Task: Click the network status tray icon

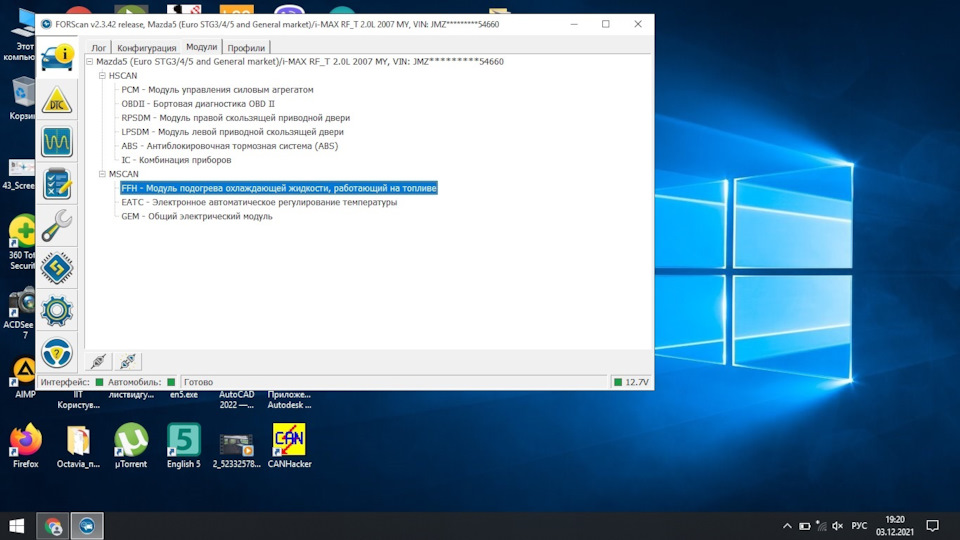Action: (821, 525)
